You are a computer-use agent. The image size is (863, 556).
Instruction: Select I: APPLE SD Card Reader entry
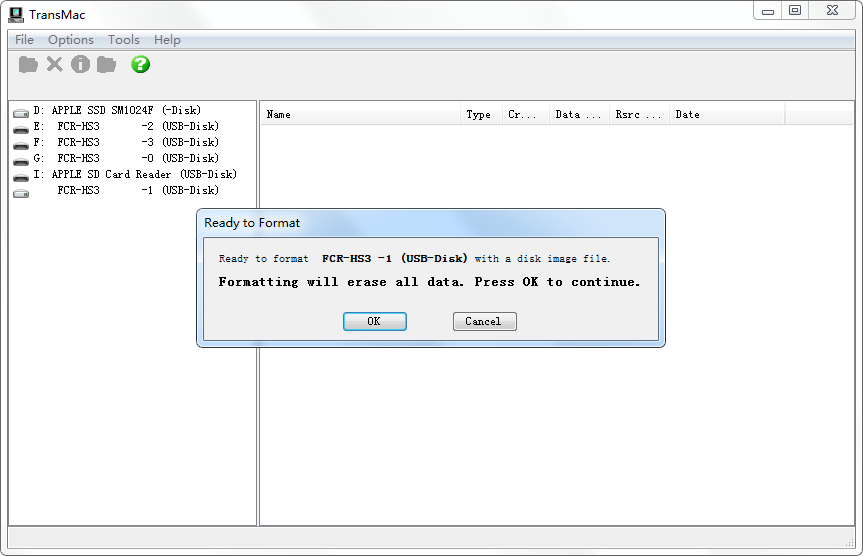[x=135, y=175]
